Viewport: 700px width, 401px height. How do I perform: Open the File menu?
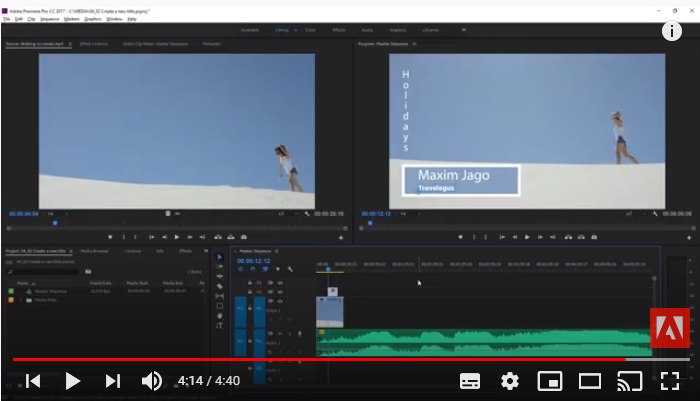coord(7,19)
